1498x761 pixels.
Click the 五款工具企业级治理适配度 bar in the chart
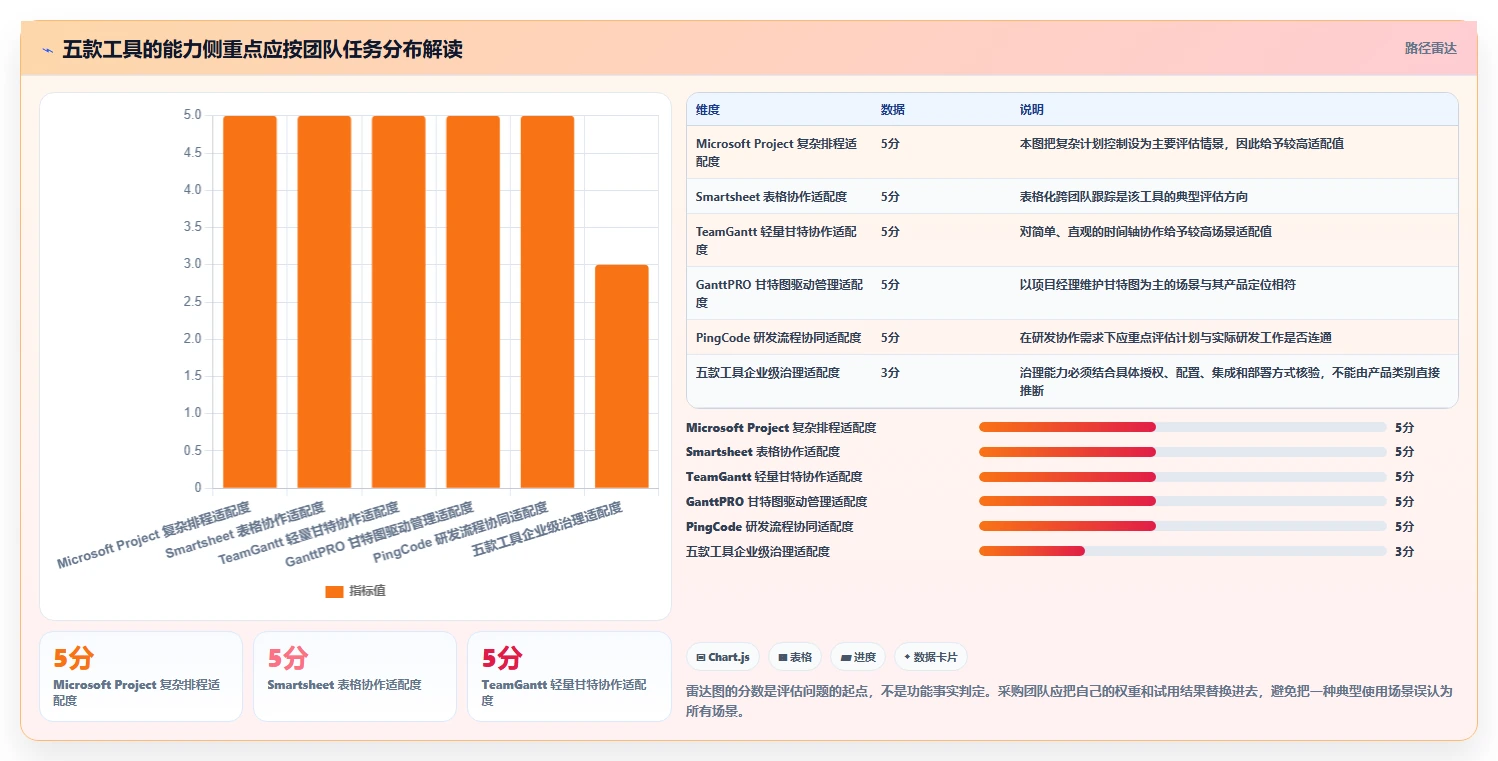click(622, 376)
